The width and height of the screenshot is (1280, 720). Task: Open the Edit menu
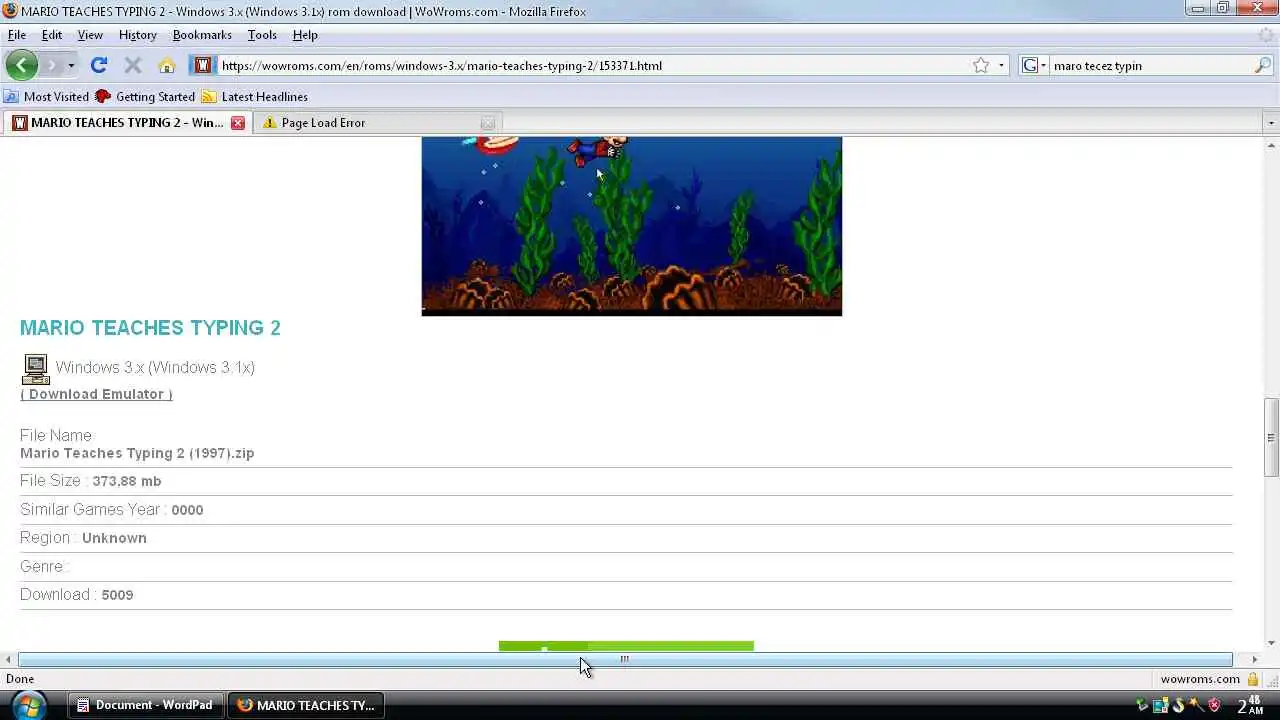[x=52, y=34]
